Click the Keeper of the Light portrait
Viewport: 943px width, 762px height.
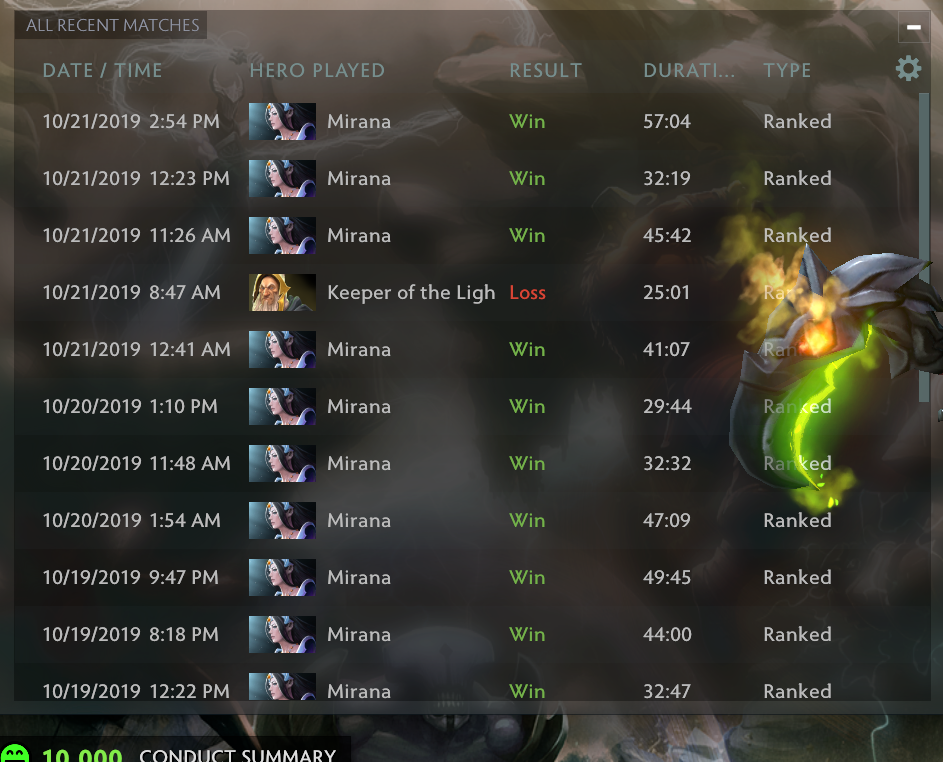coord(282,292)
